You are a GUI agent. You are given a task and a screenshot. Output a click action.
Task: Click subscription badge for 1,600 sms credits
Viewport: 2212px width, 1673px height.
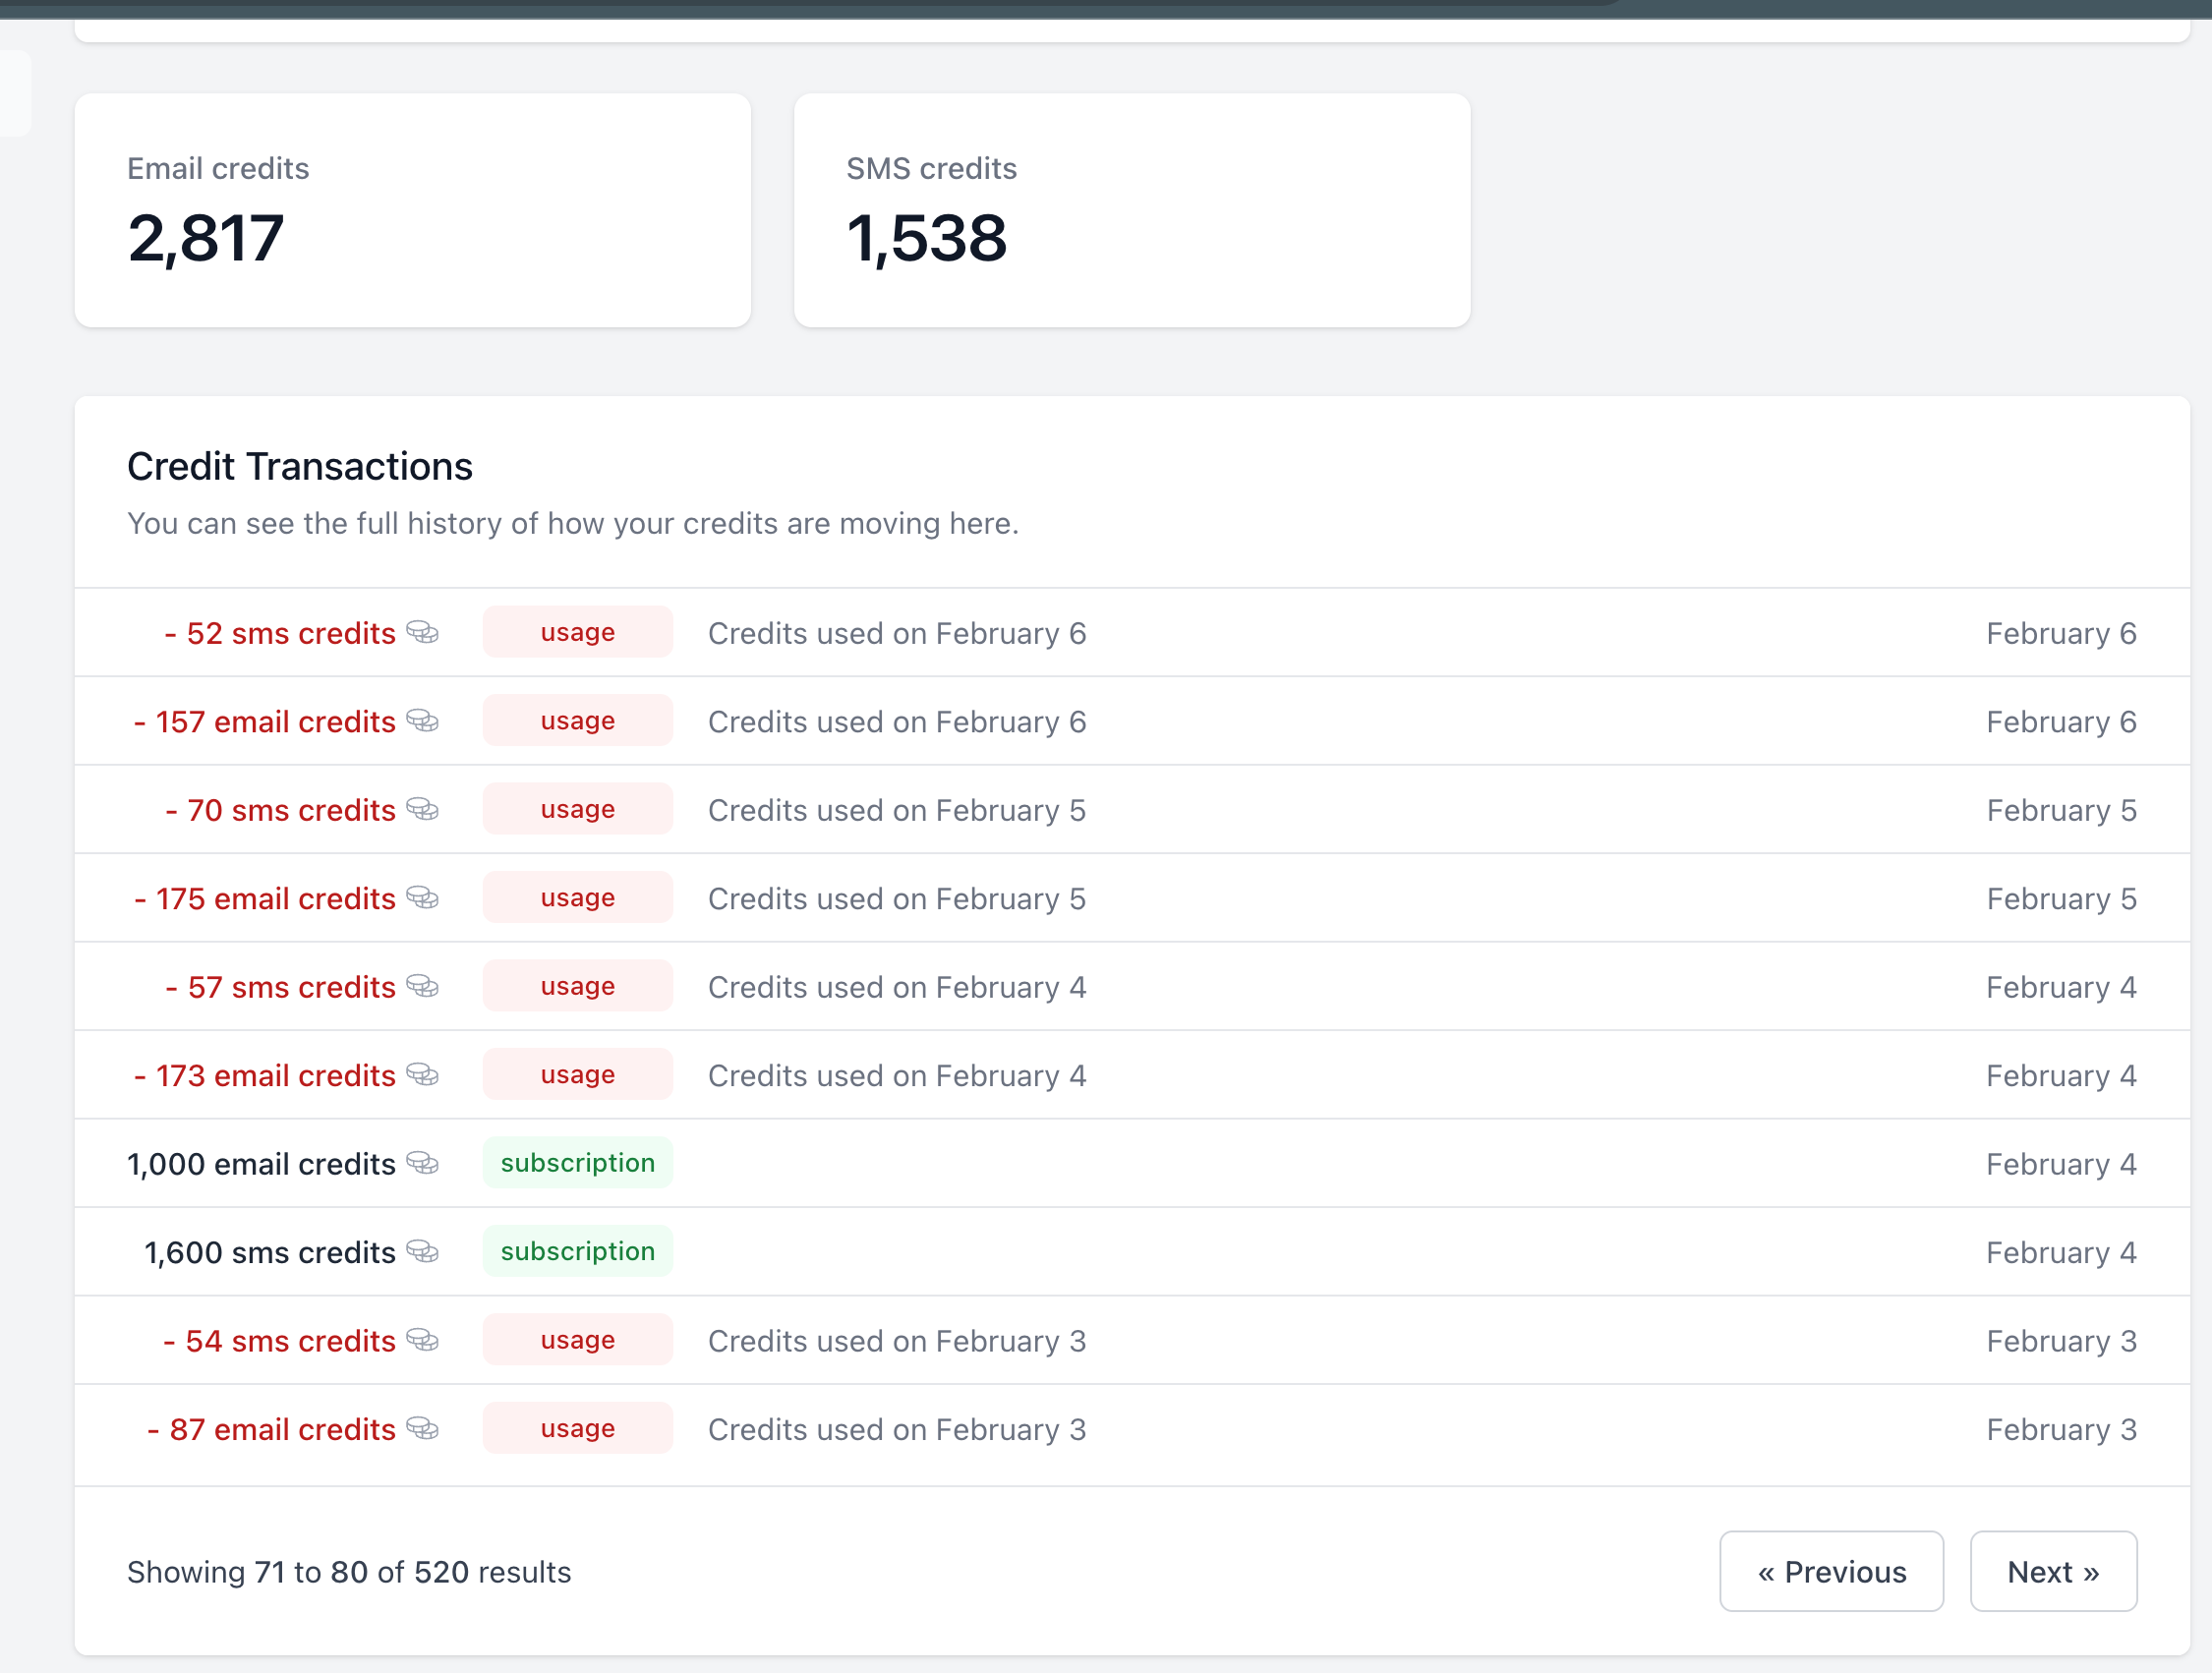(x=578, y=1251)
